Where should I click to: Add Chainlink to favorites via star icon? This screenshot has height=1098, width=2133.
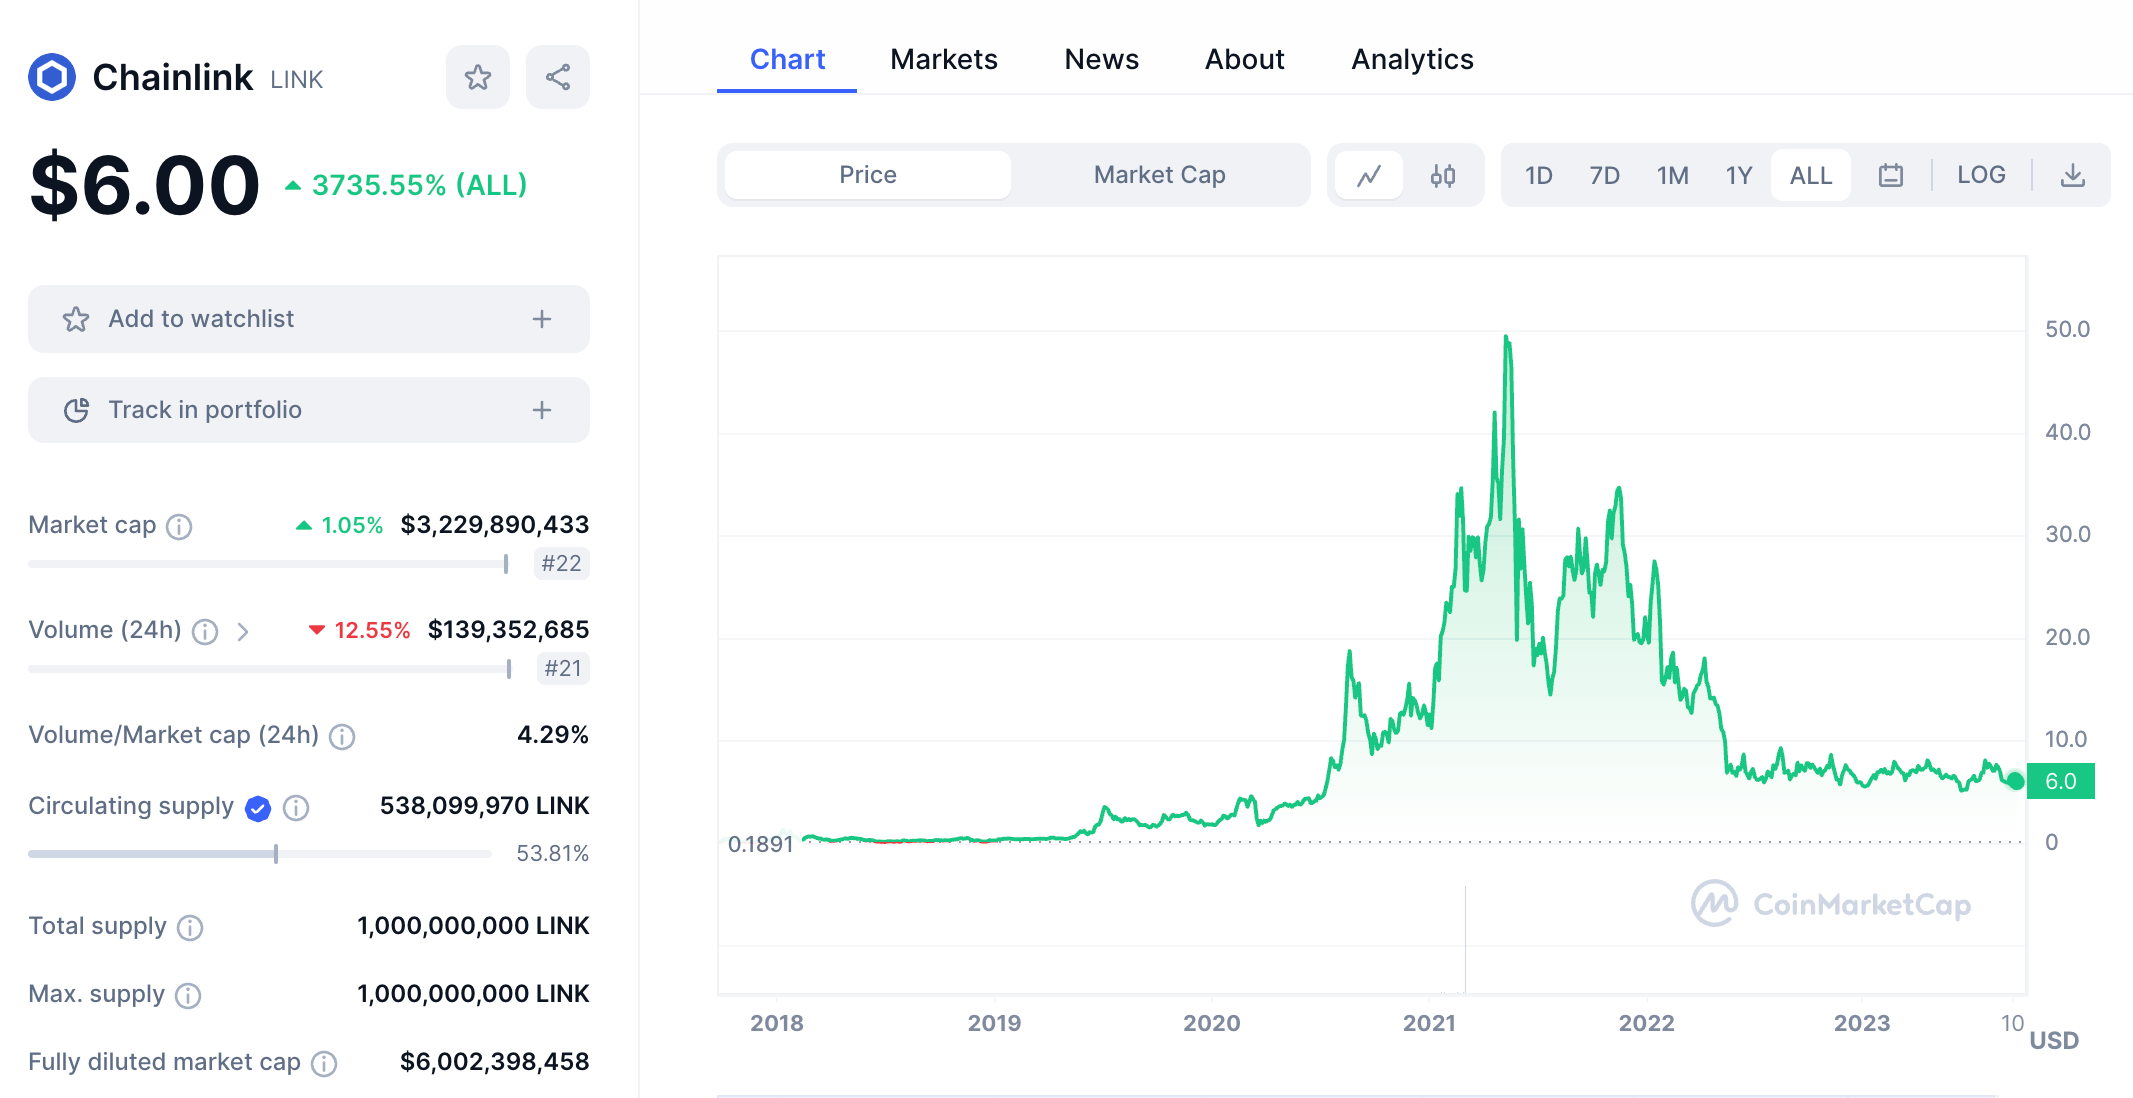tap(478, 76)
